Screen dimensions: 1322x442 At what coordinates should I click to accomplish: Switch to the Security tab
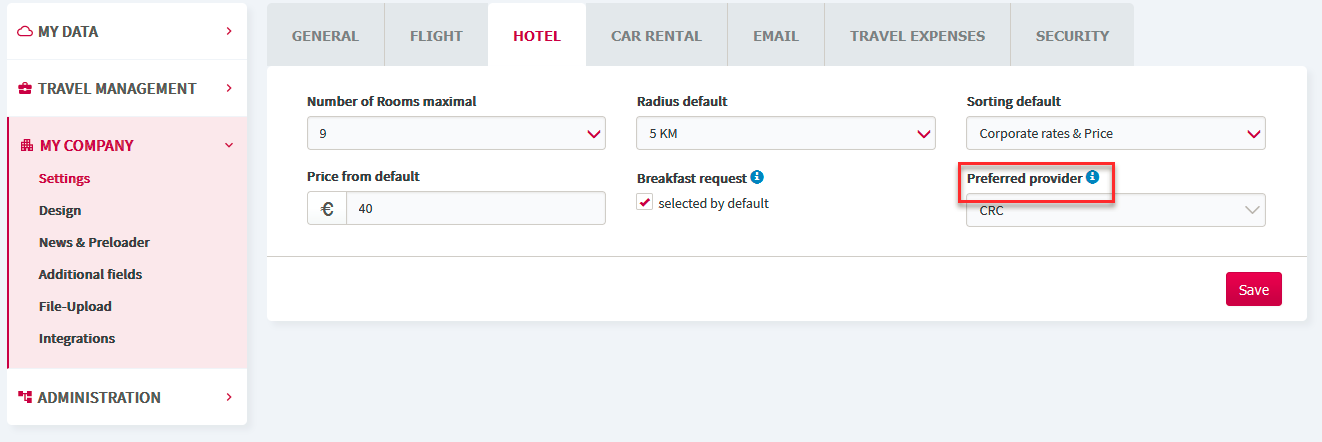coord(1072,36)
